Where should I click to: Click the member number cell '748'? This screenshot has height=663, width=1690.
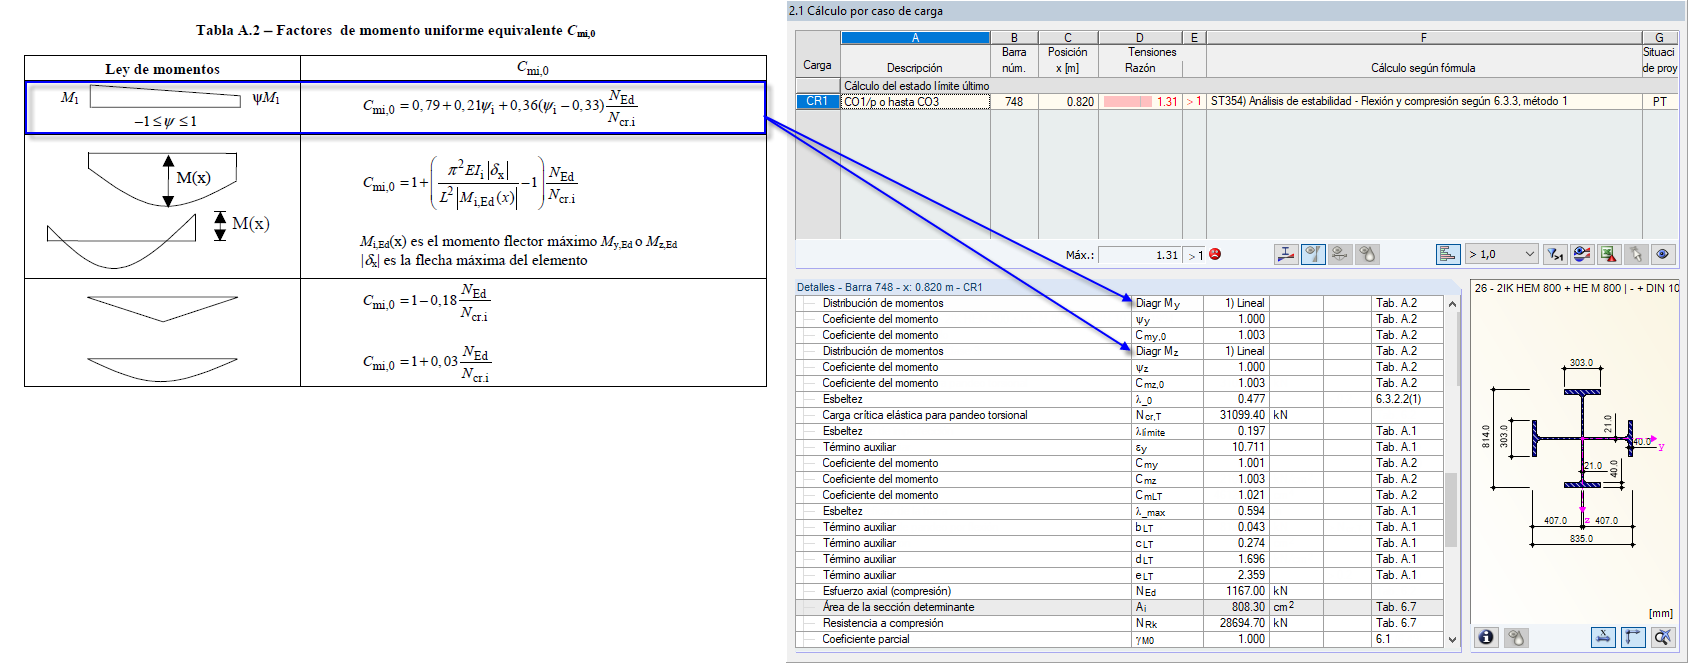[x=1014, y=101]
